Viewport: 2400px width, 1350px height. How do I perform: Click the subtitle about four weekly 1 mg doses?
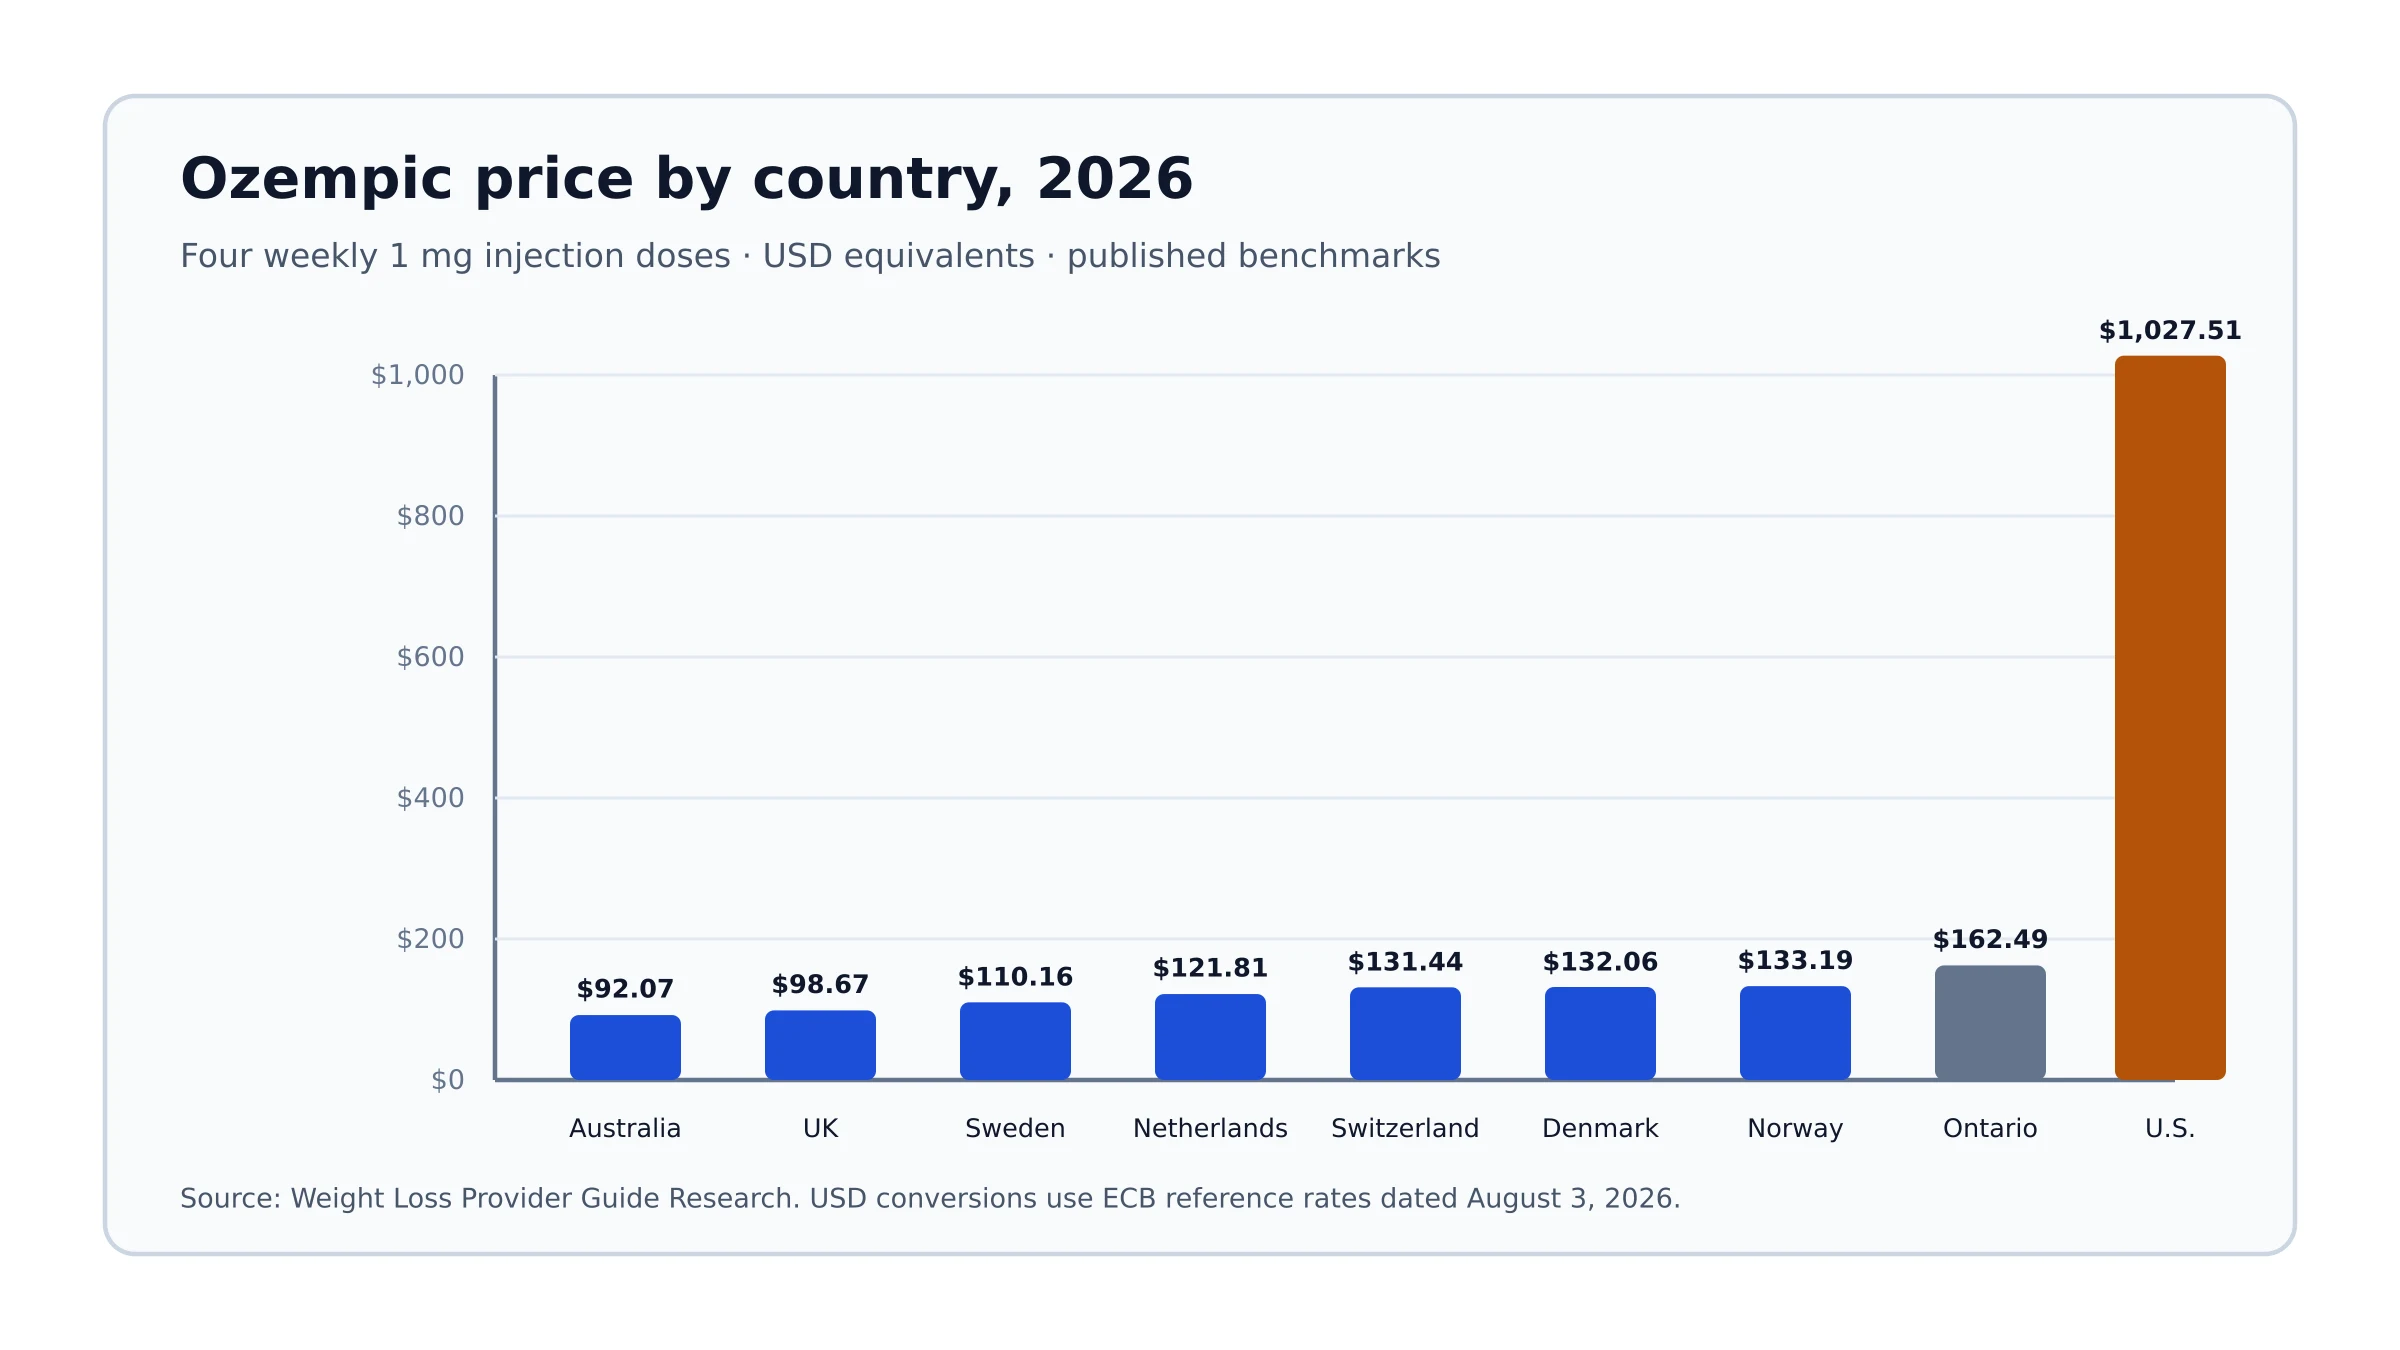810,256
